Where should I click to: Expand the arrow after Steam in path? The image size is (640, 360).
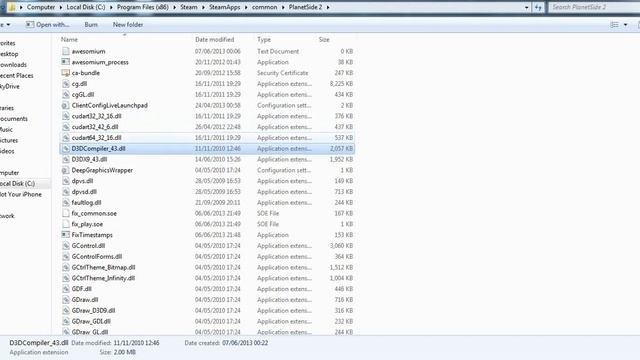pos(203,7)
